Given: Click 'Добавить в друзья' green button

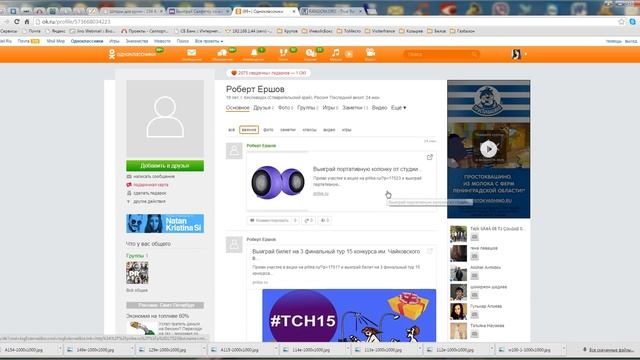Looking at the screenshot, I should [165, 166].
